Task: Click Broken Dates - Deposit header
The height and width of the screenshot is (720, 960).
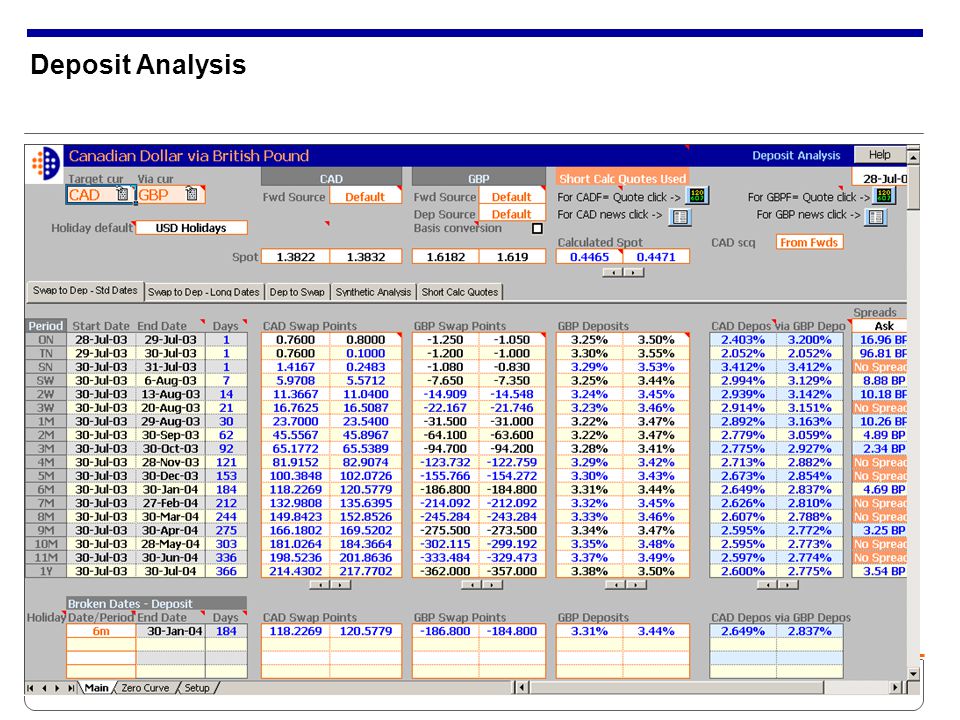Action: pos(156,604)
